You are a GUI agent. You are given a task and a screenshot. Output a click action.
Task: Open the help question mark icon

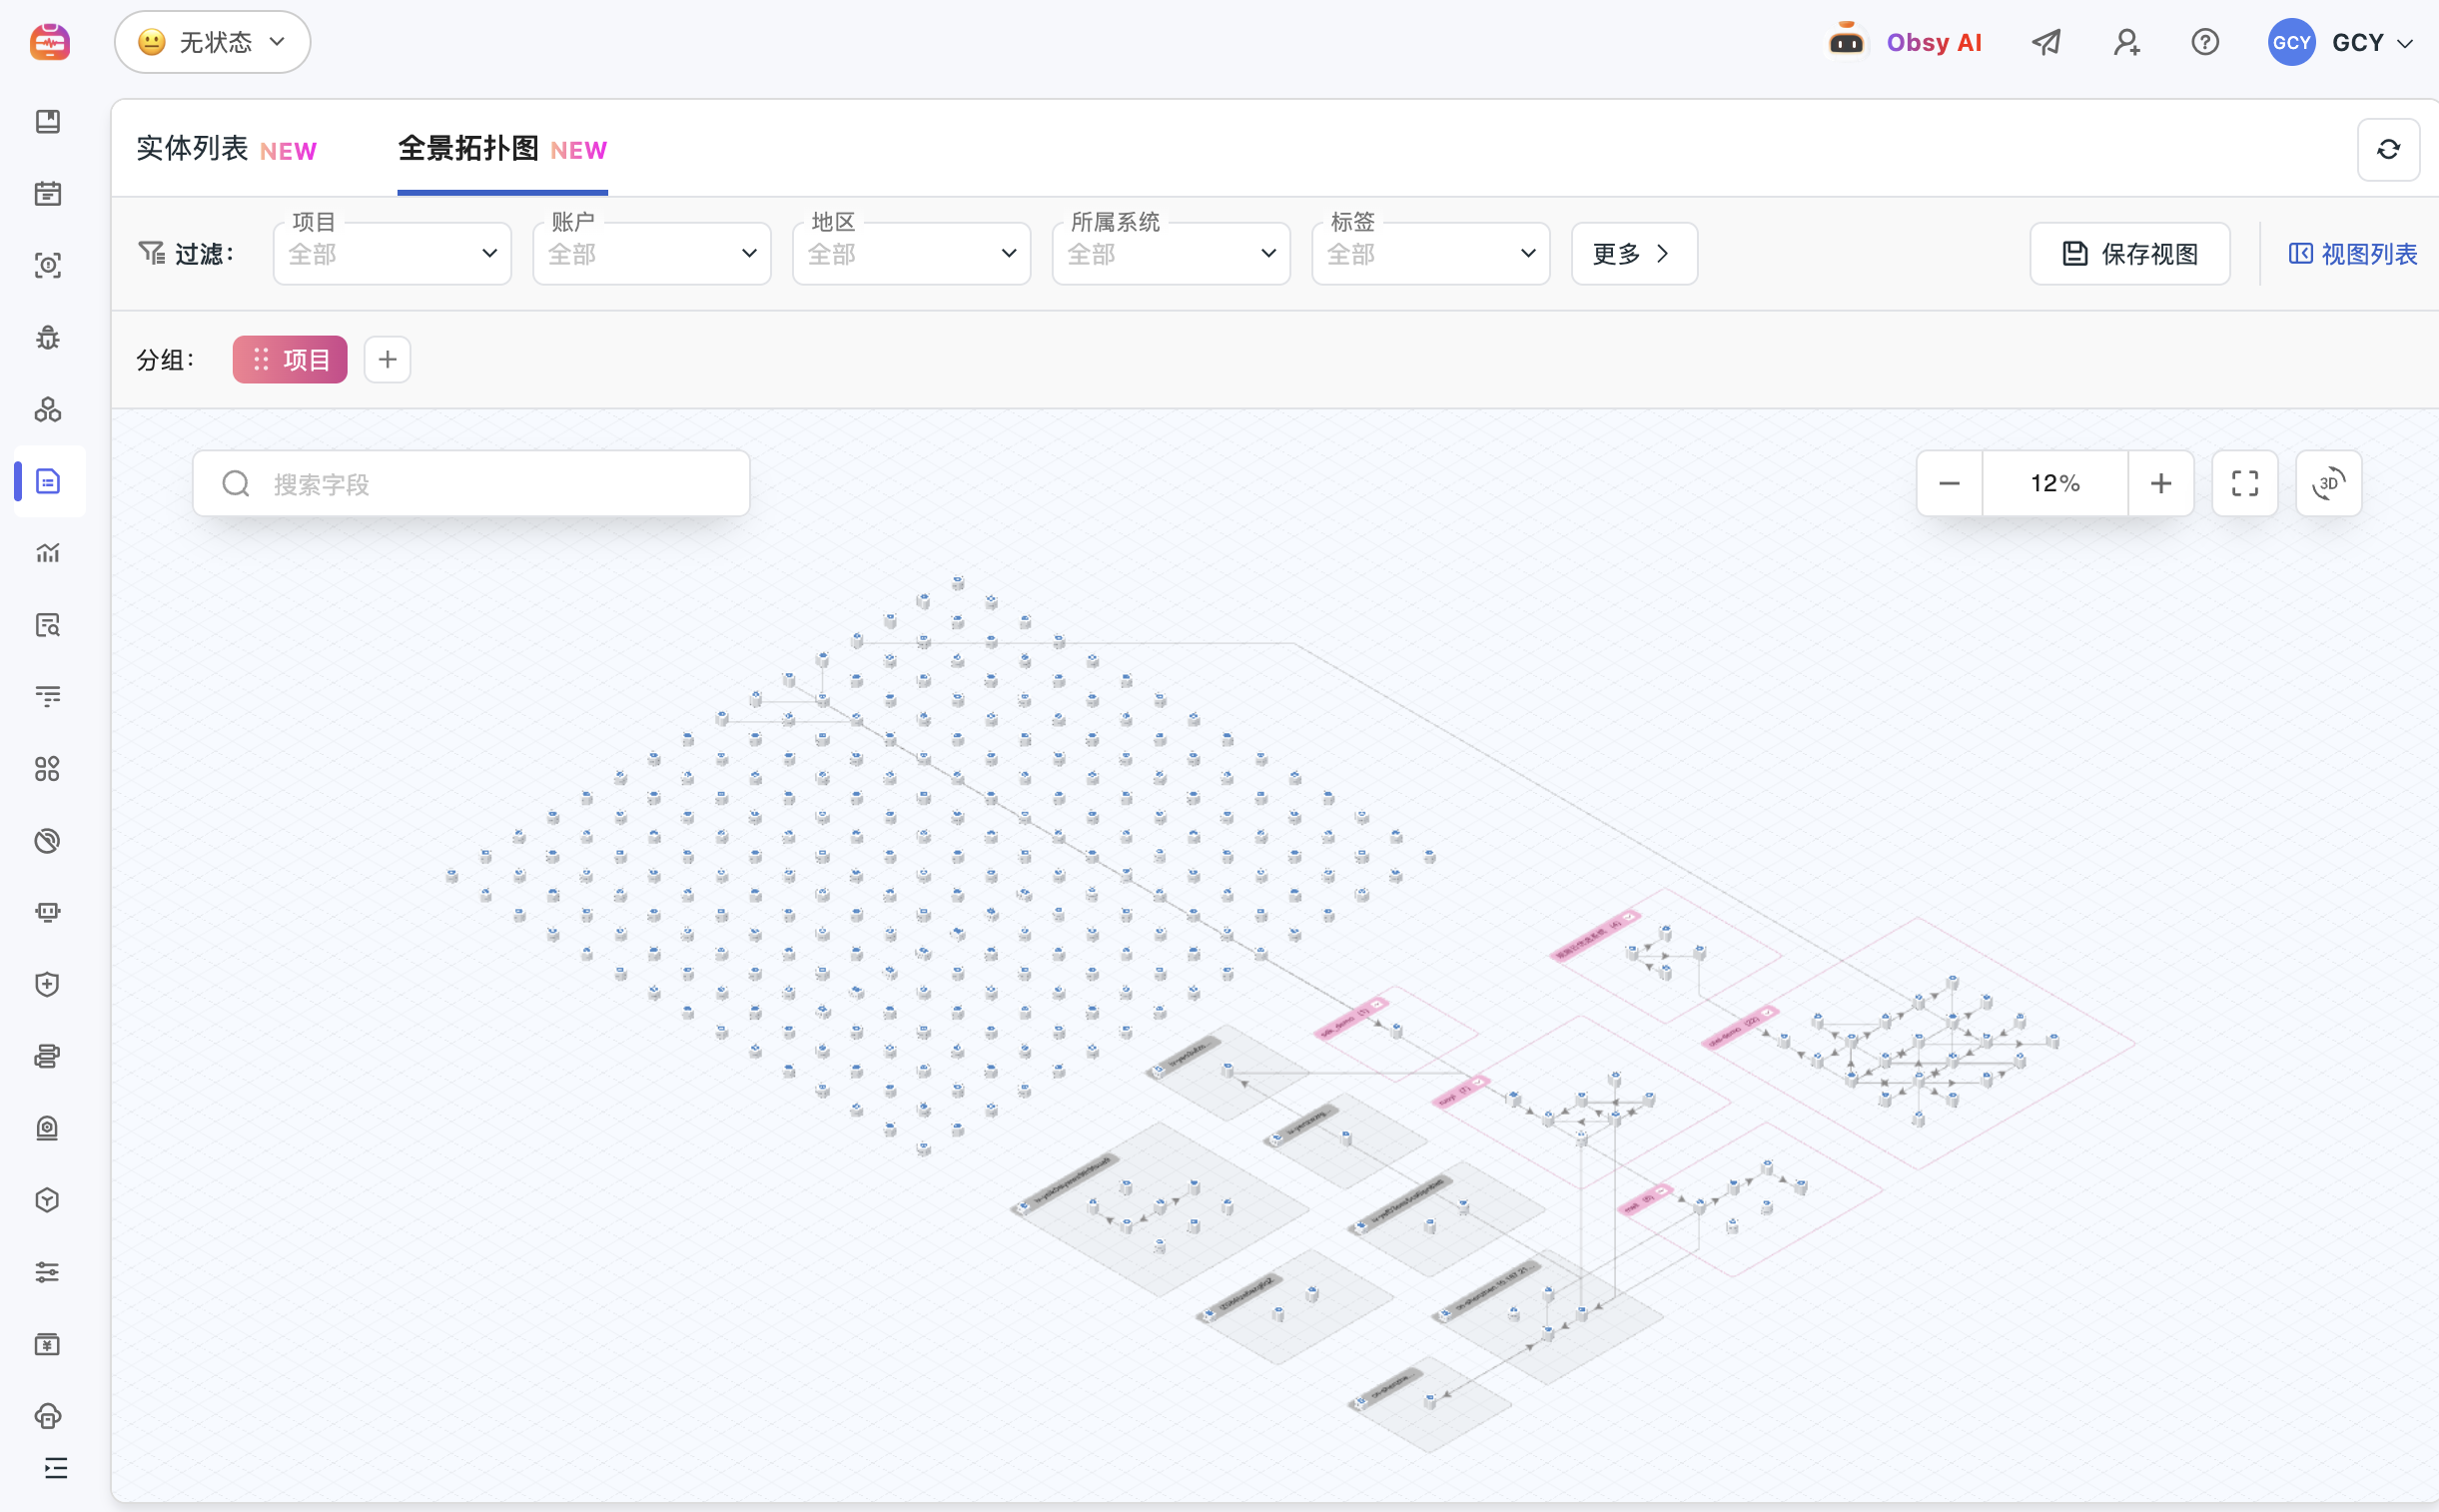click(x=2205, y=42)
